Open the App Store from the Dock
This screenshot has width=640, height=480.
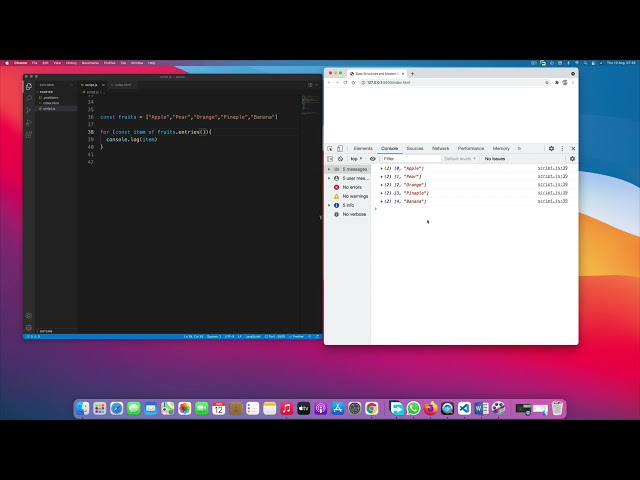coord(338,408)
